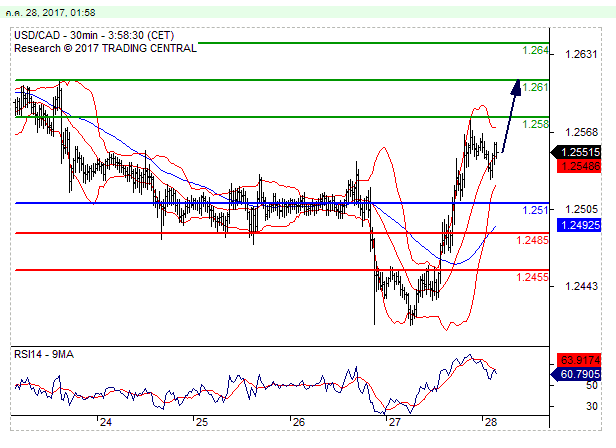Select the chart title 'USD/CAD - 30min - 3:58:30 (CET)'
The width and height of the screenshot is (616, 448).
(94, 35)
